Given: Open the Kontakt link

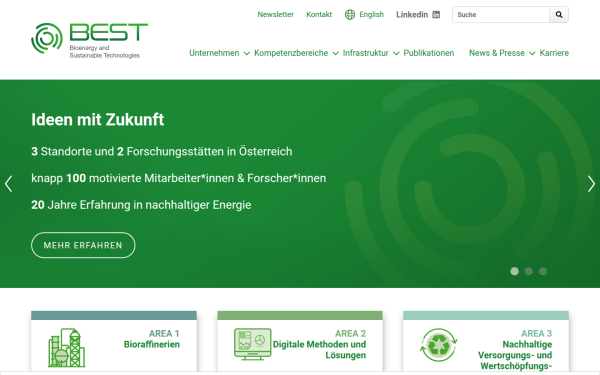Looking at the screenshot, I should coord(319,15).
